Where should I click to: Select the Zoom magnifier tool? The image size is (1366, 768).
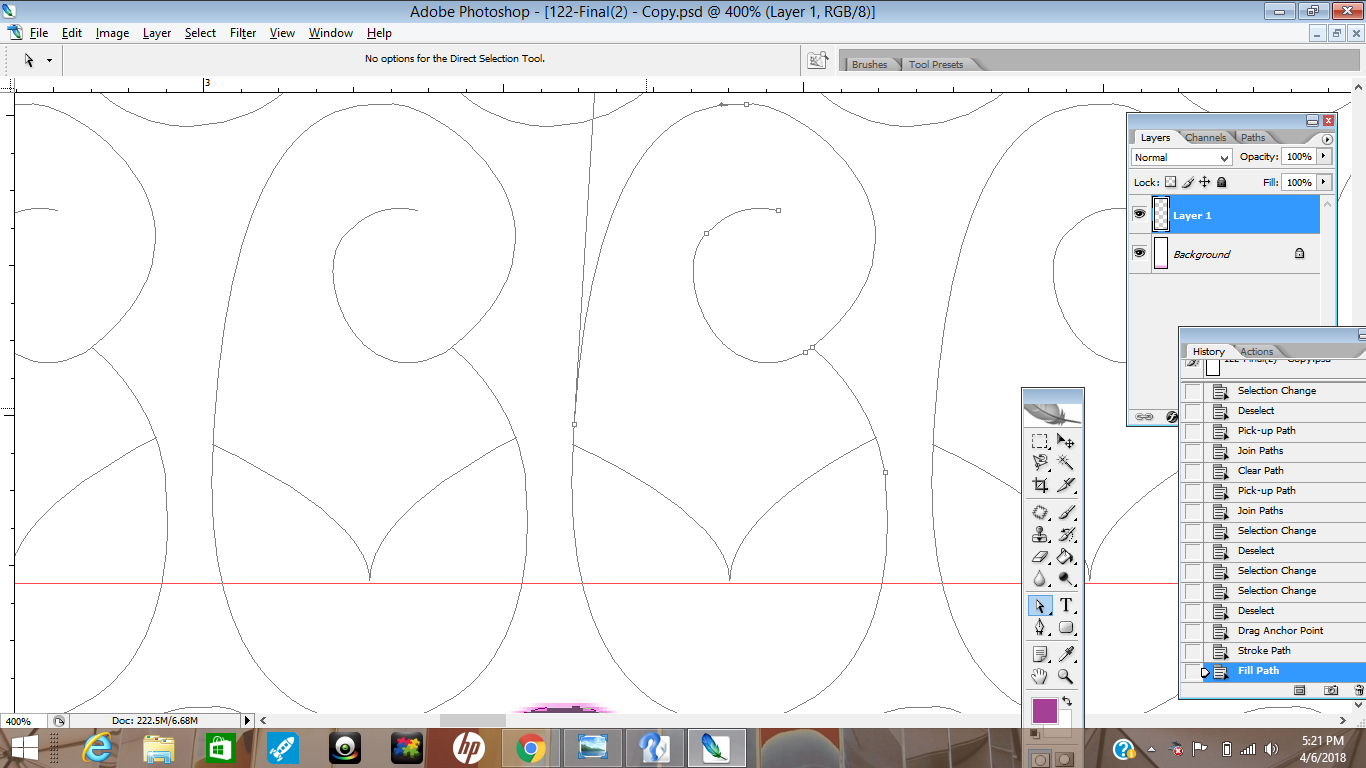pyautogui.click(x=1066, y=676)
